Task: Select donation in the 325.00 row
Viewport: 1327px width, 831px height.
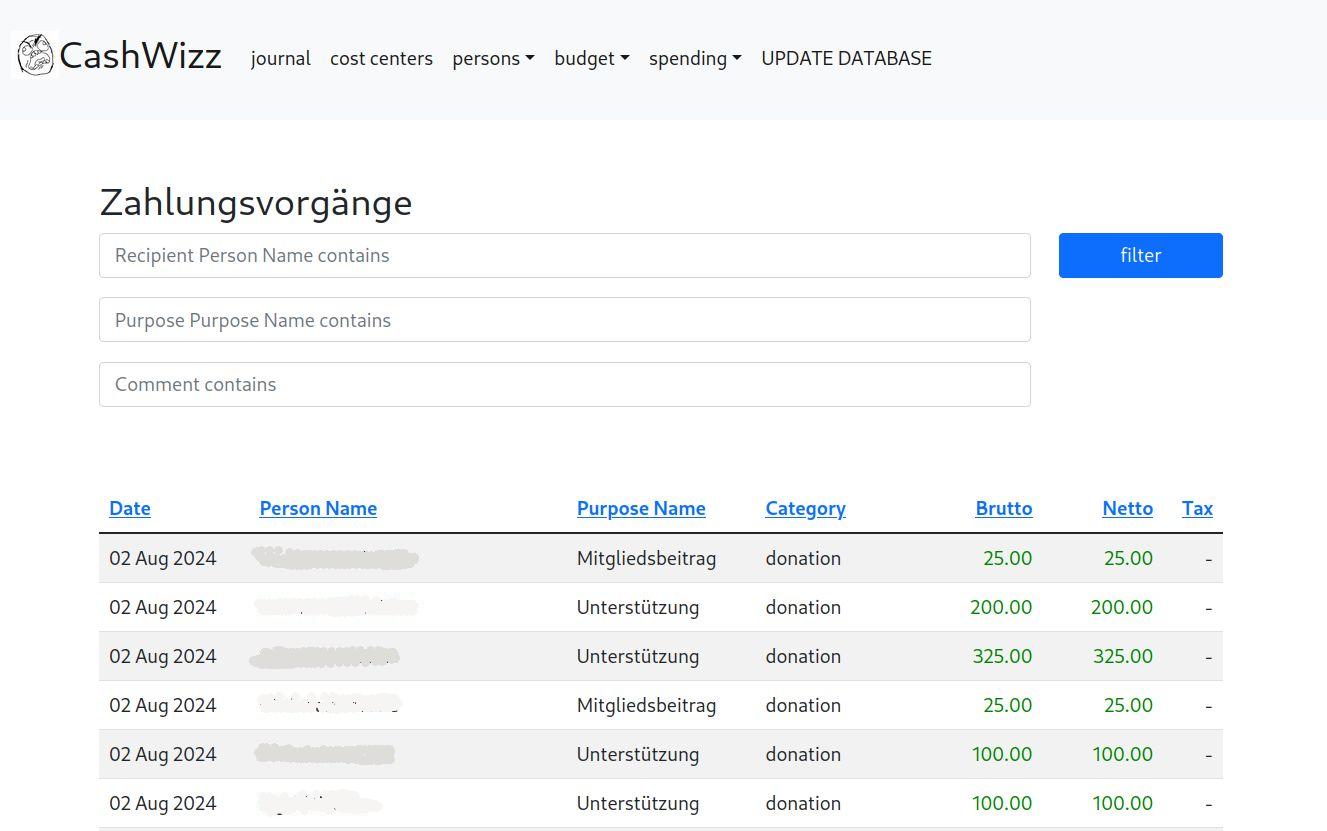Action: 803,656
